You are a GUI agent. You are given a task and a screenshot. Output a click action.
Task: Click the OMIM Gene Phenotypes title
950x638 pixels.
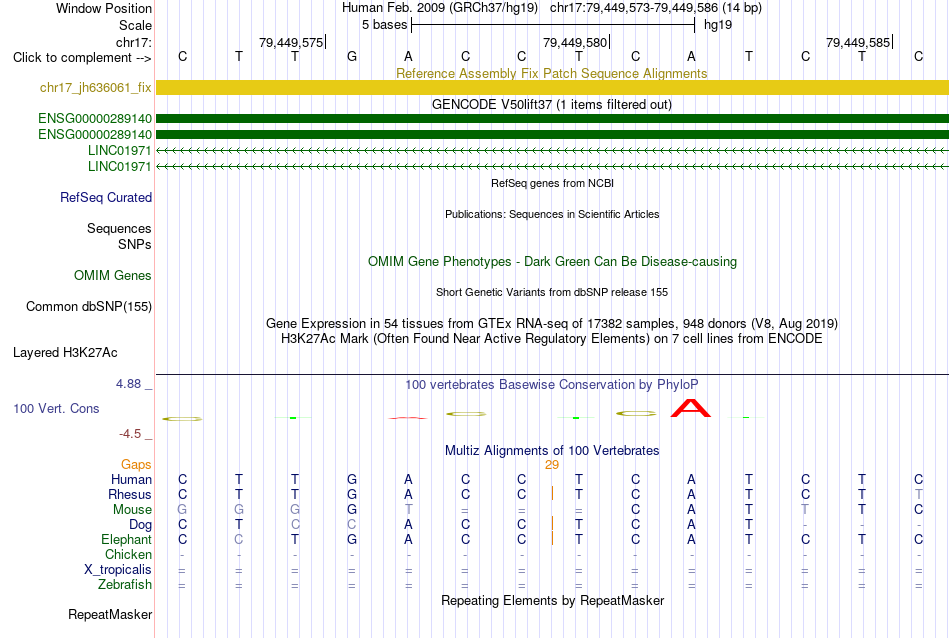point(553,262)
